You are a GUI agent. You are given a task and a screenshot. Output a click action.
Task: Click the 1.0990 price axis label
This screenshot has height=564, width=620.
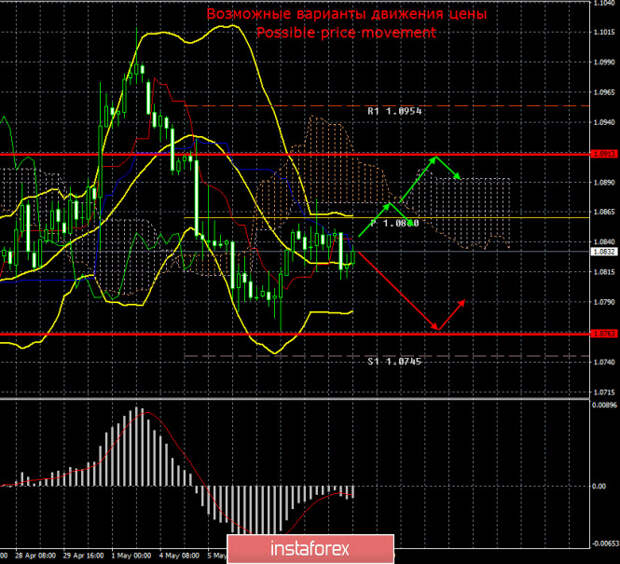click(x=604, y=62)
